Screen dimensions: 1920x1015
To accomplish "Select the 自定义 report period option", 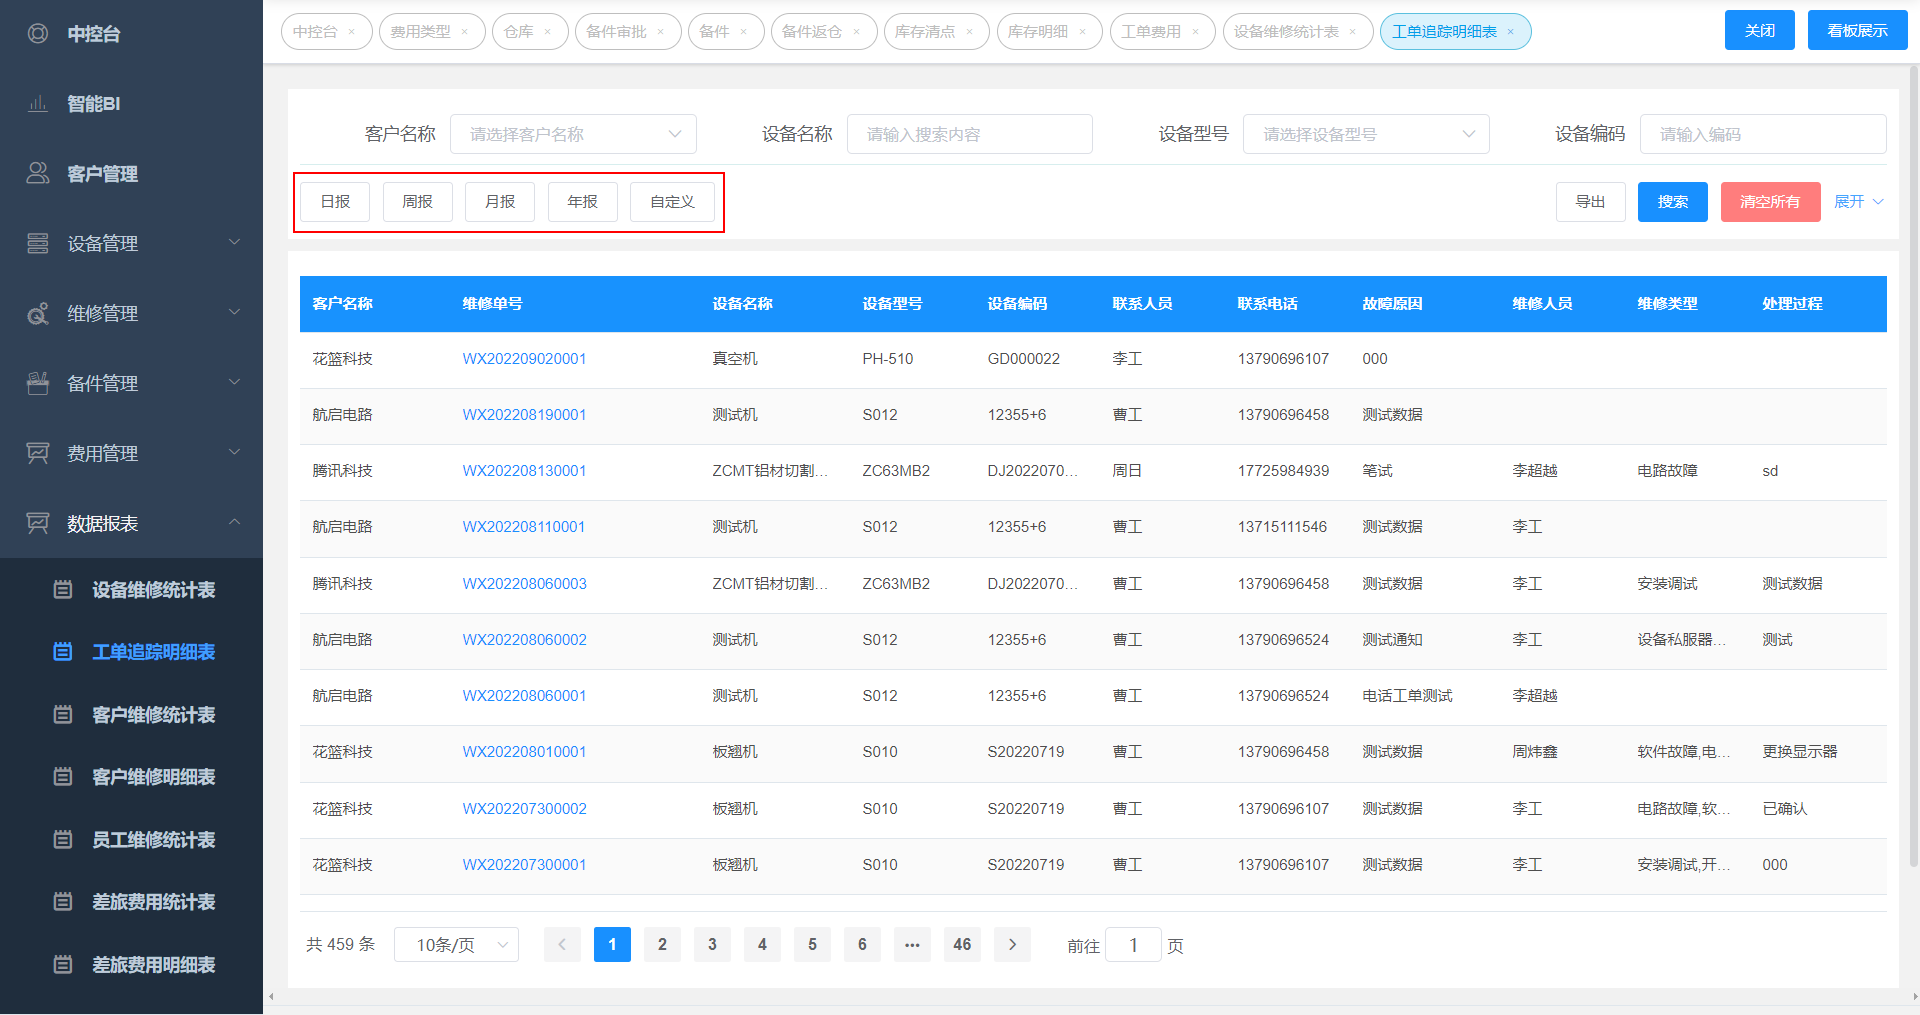I will point(672,202).
